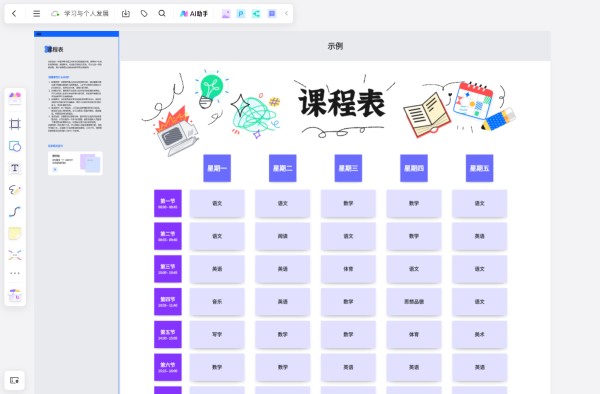Viewport: 600px width, 394px height.
Task: Select the Frame tool
Action: (x=15, y=124)
